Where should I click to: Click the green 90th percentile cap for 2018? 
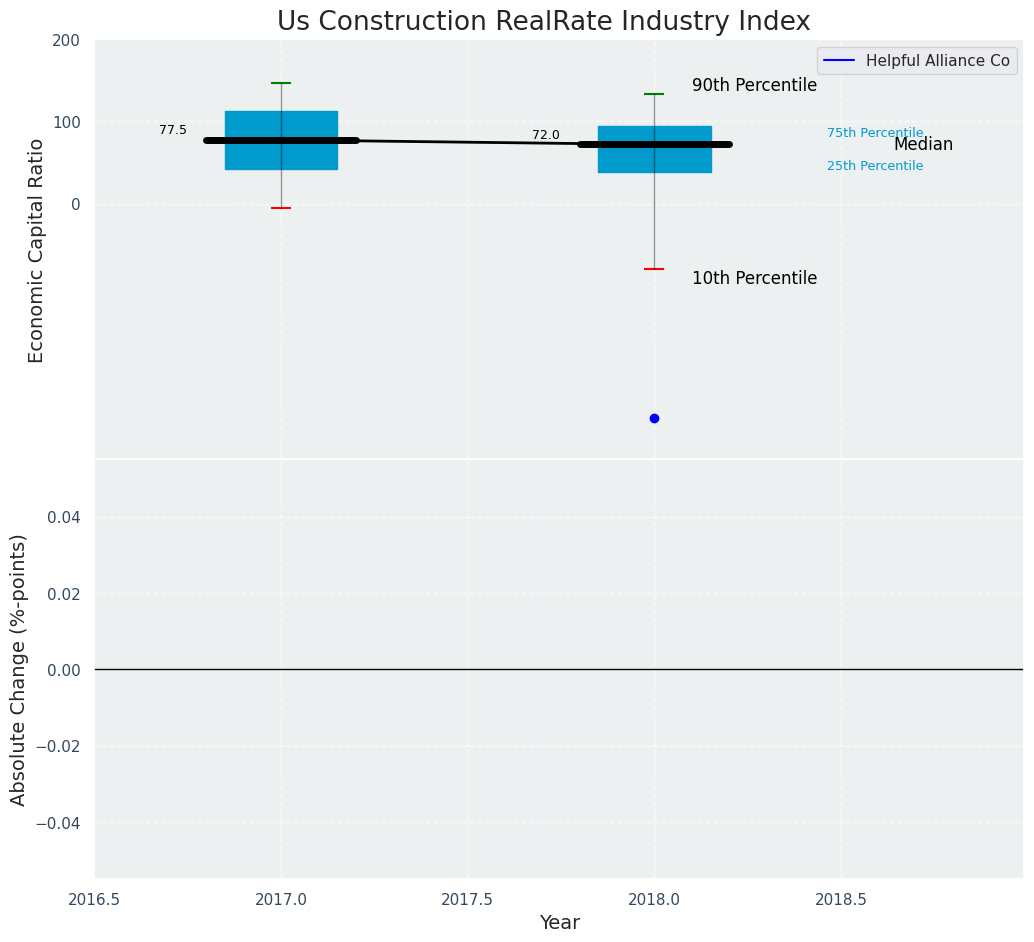(654, 94)
